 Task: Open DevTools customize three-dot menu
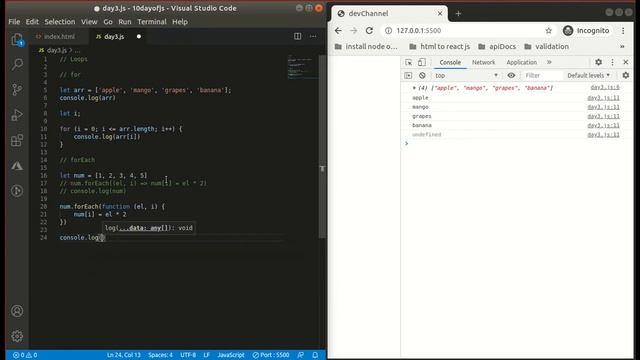tap(612, 62)
